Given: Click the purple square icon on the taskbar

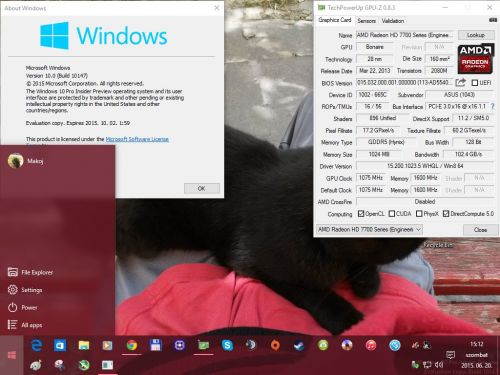Looking at the screenshot, I should 179,345.
